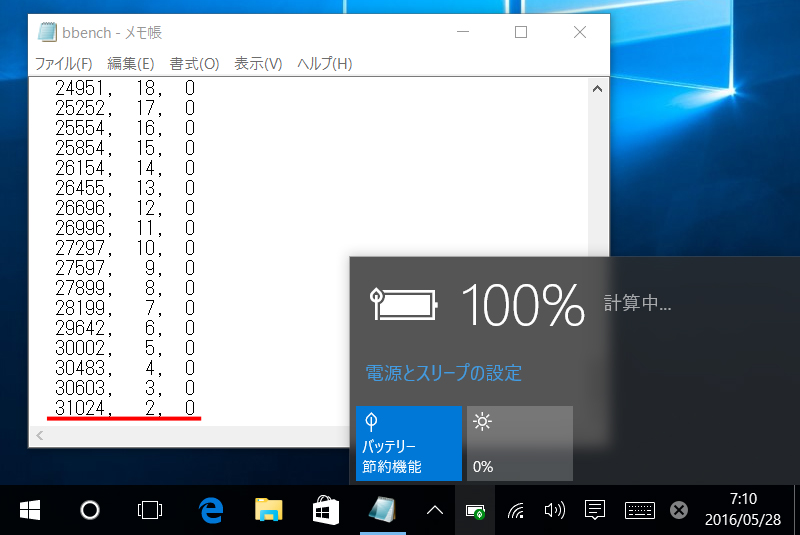Viewport: 800px width, 535px height.
Task: Toggle the screen brightness 0% tile
Action: point(520,443)
